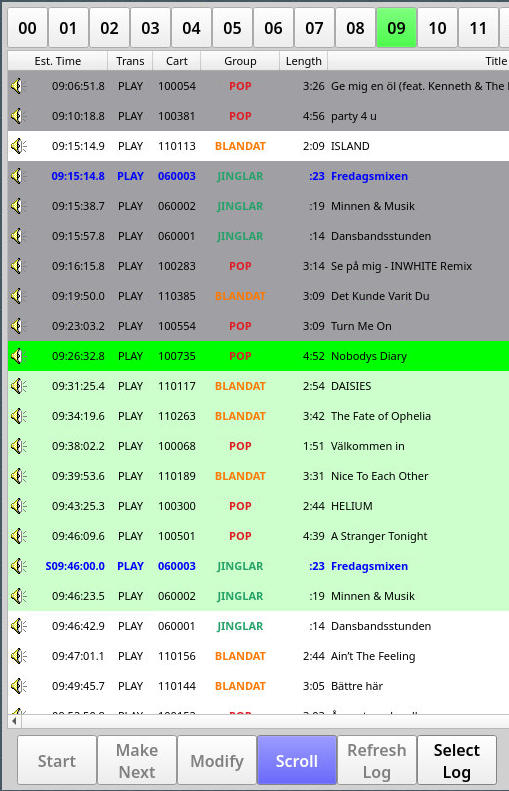This screenshot has height=791, width=509.
Task: Click the speaker icon in the HELIUM row
Action: click(19, 506)
